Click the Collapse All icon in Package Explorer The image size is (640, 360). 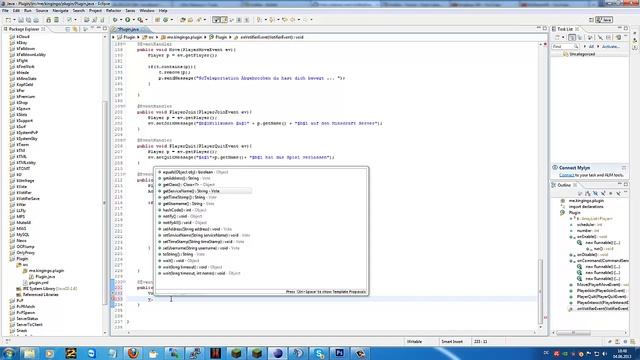point(67,29)
